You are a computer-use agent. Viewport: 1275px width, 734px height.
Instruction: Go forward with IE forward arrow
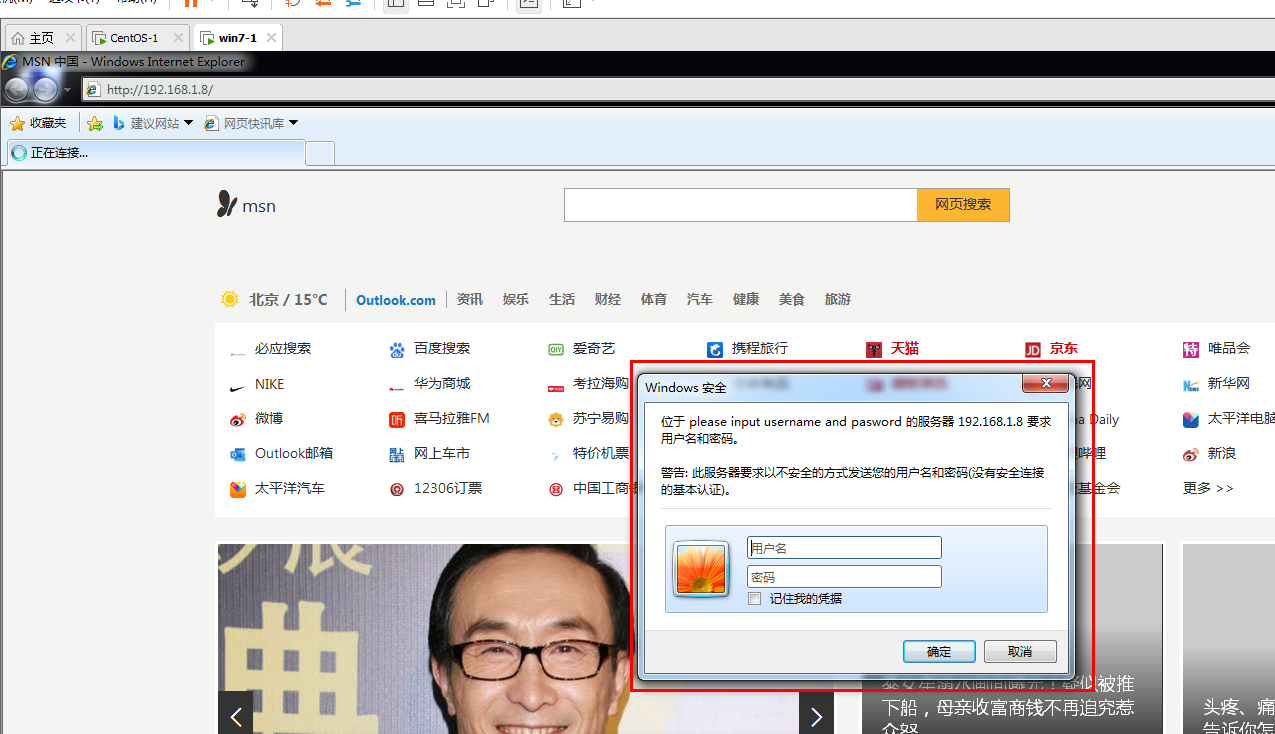tap(46, 90)
